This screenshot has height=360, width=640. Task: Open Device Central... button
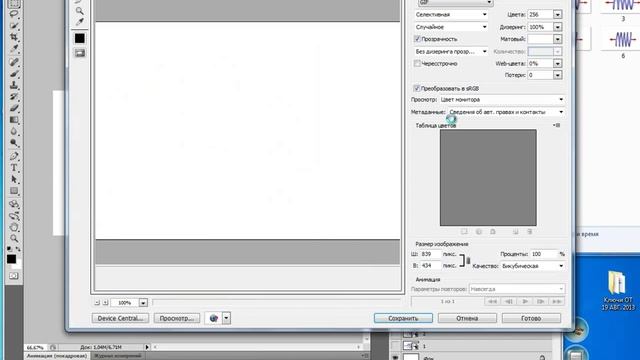click(120, 318)
